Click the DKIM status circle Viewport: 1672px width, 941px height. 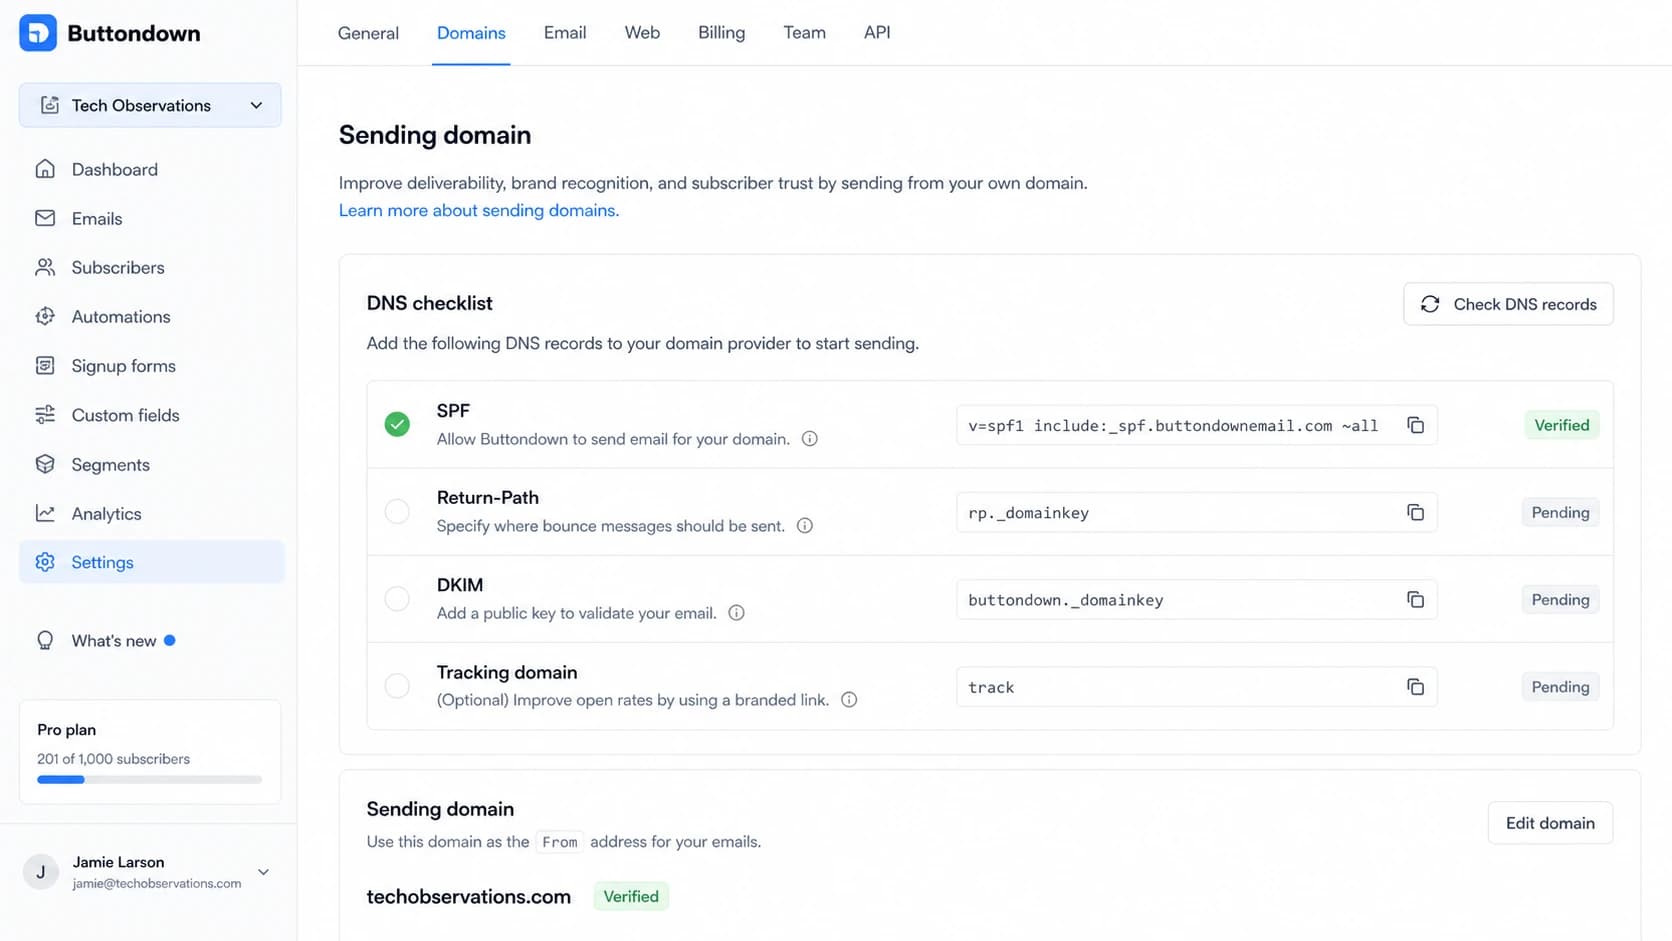[x=397, y=598]
